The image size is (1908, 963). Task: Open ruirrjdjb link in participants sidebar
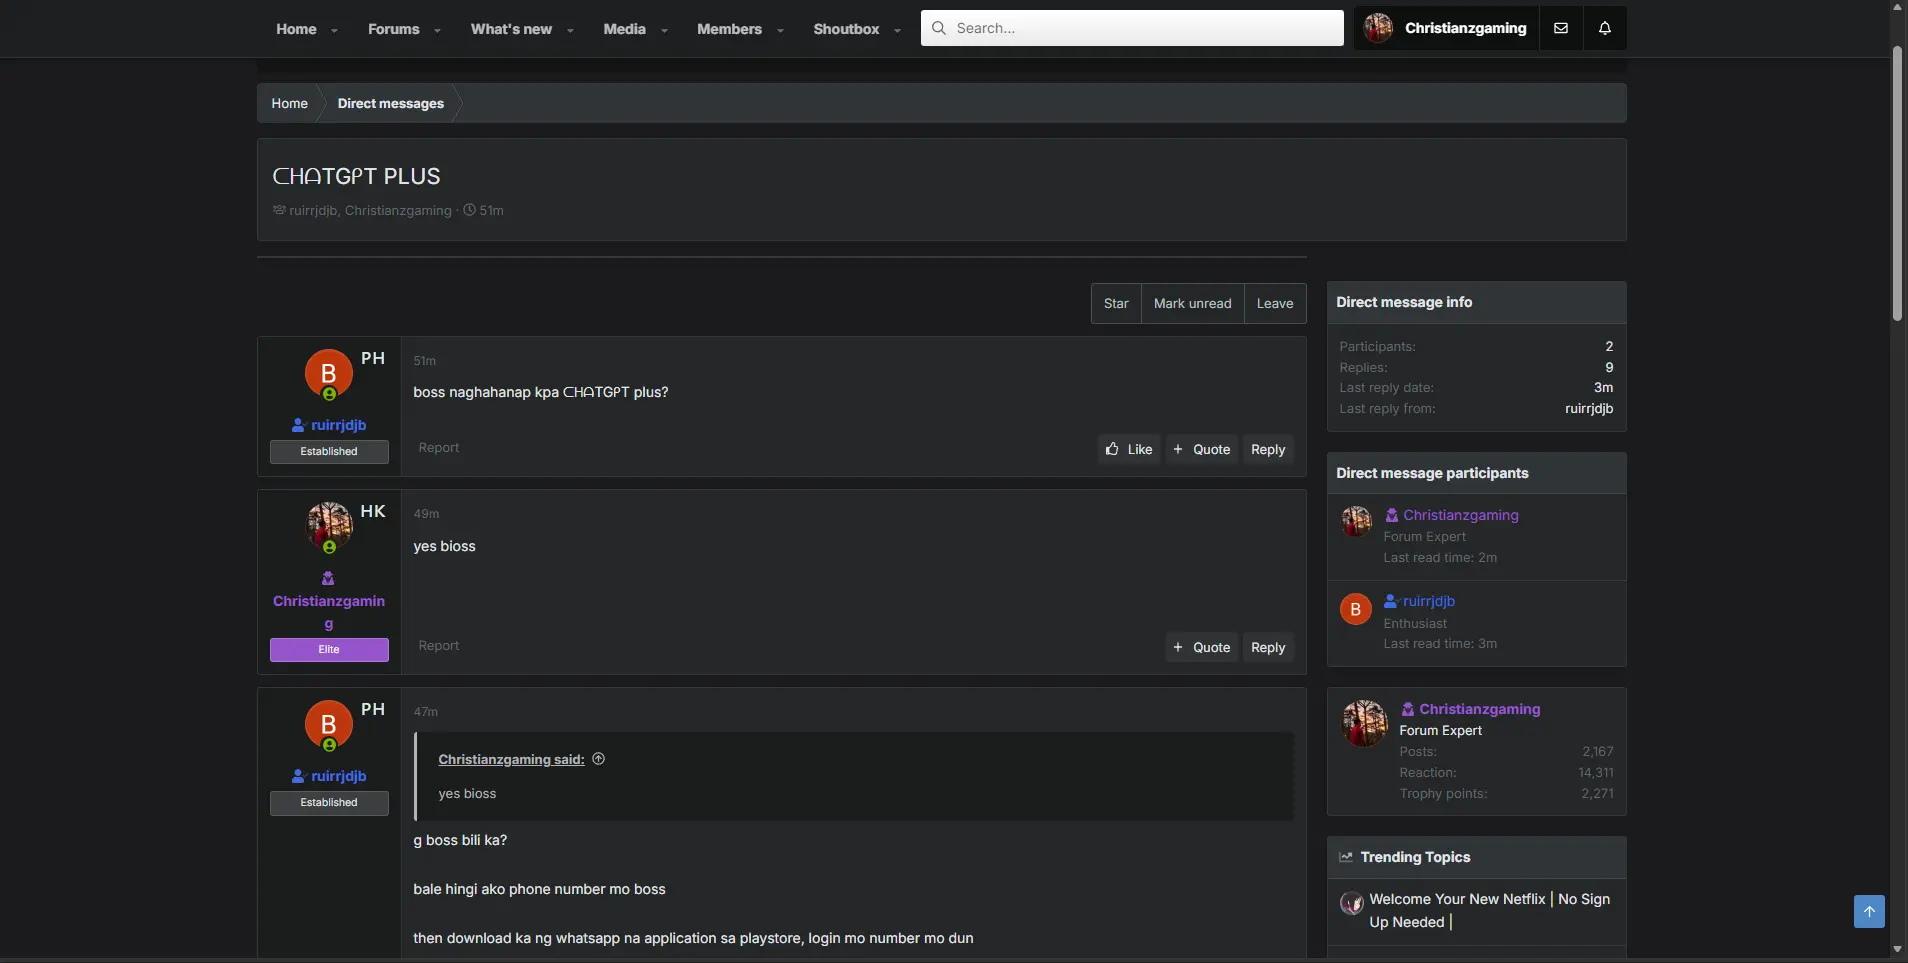[x=1428, y=601]
